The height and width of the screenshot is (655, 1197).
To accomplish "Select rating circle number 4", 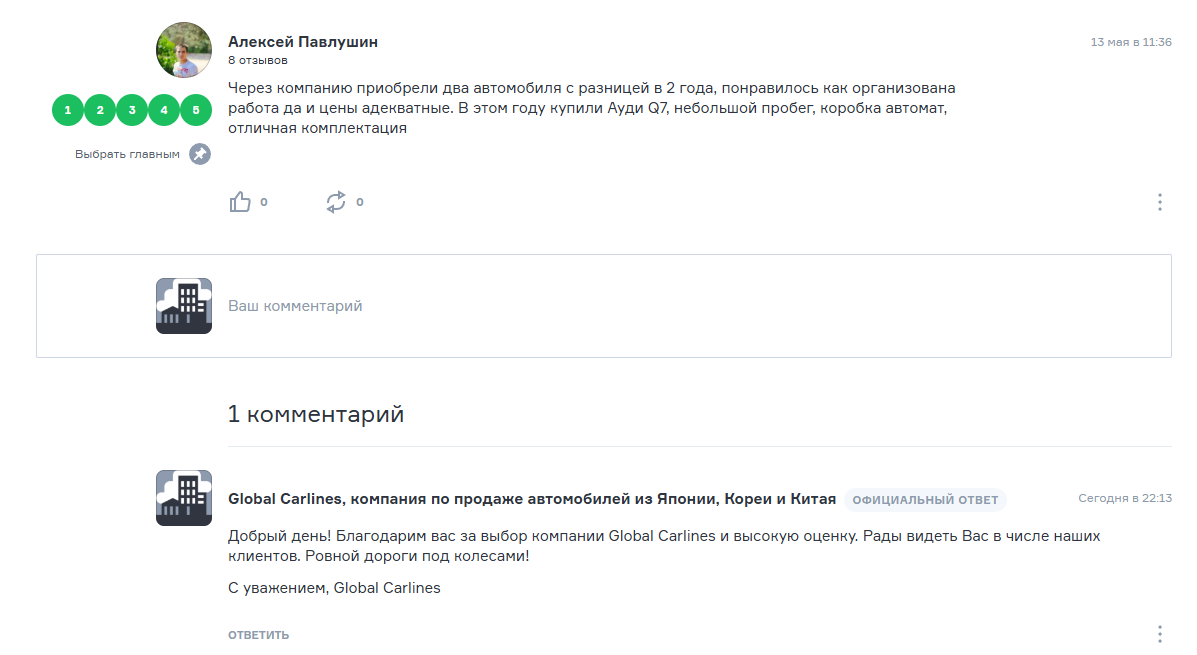I will (164, 110).
